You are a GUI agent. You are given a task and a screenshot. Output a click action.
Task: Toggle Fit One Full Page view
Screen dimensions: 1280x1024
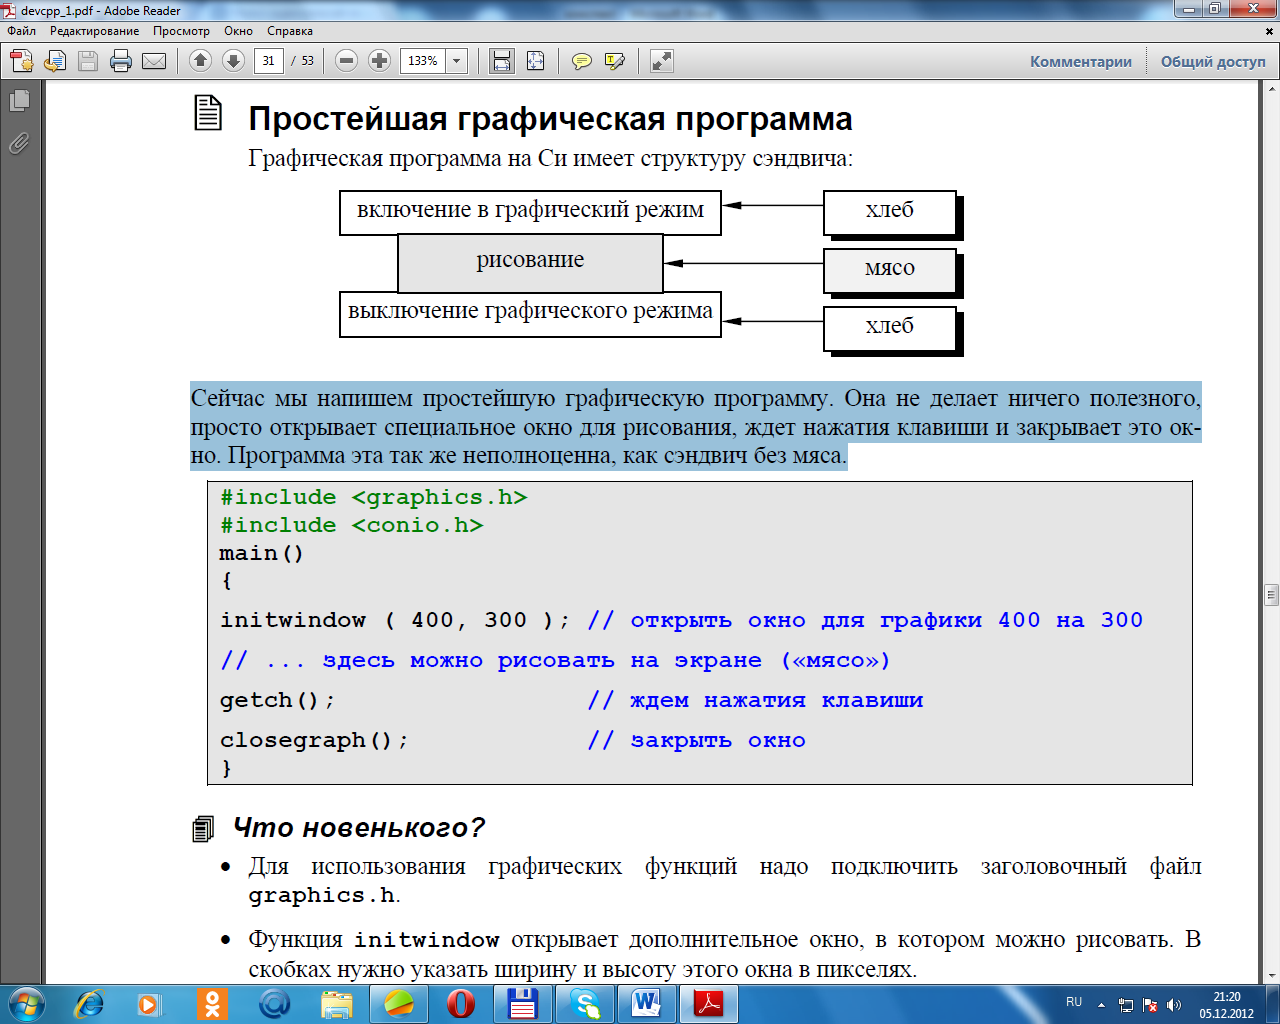[536, 61]
